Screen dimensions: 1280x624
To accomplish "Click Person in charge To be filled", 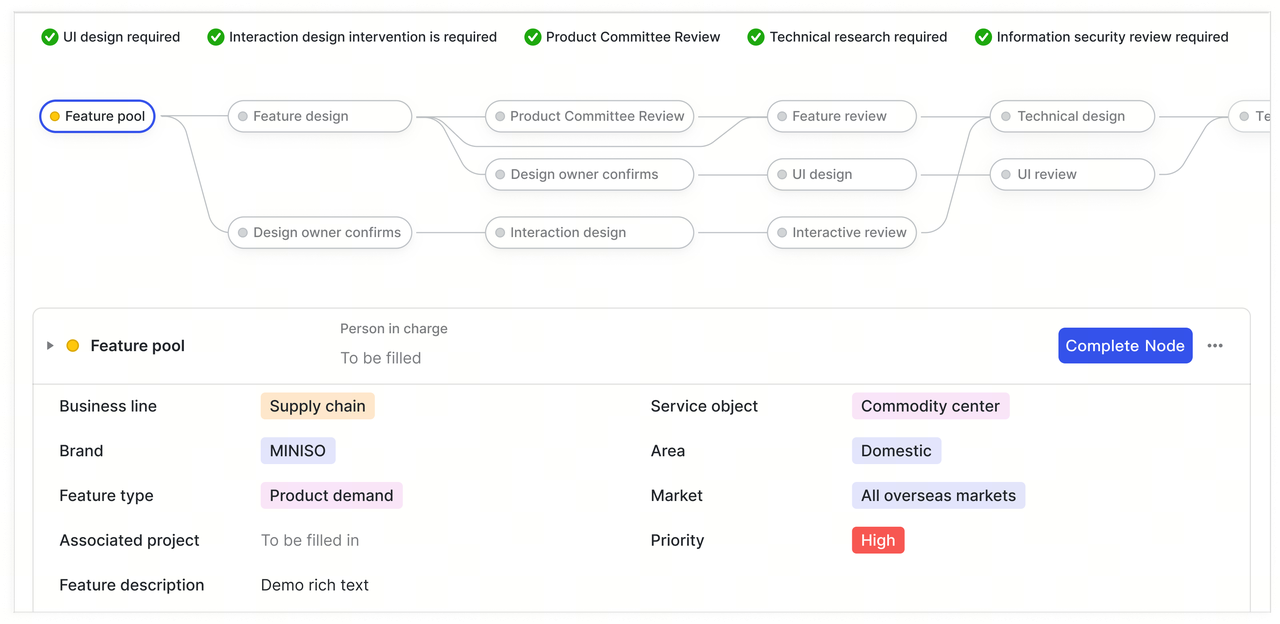I will point(380,358).
